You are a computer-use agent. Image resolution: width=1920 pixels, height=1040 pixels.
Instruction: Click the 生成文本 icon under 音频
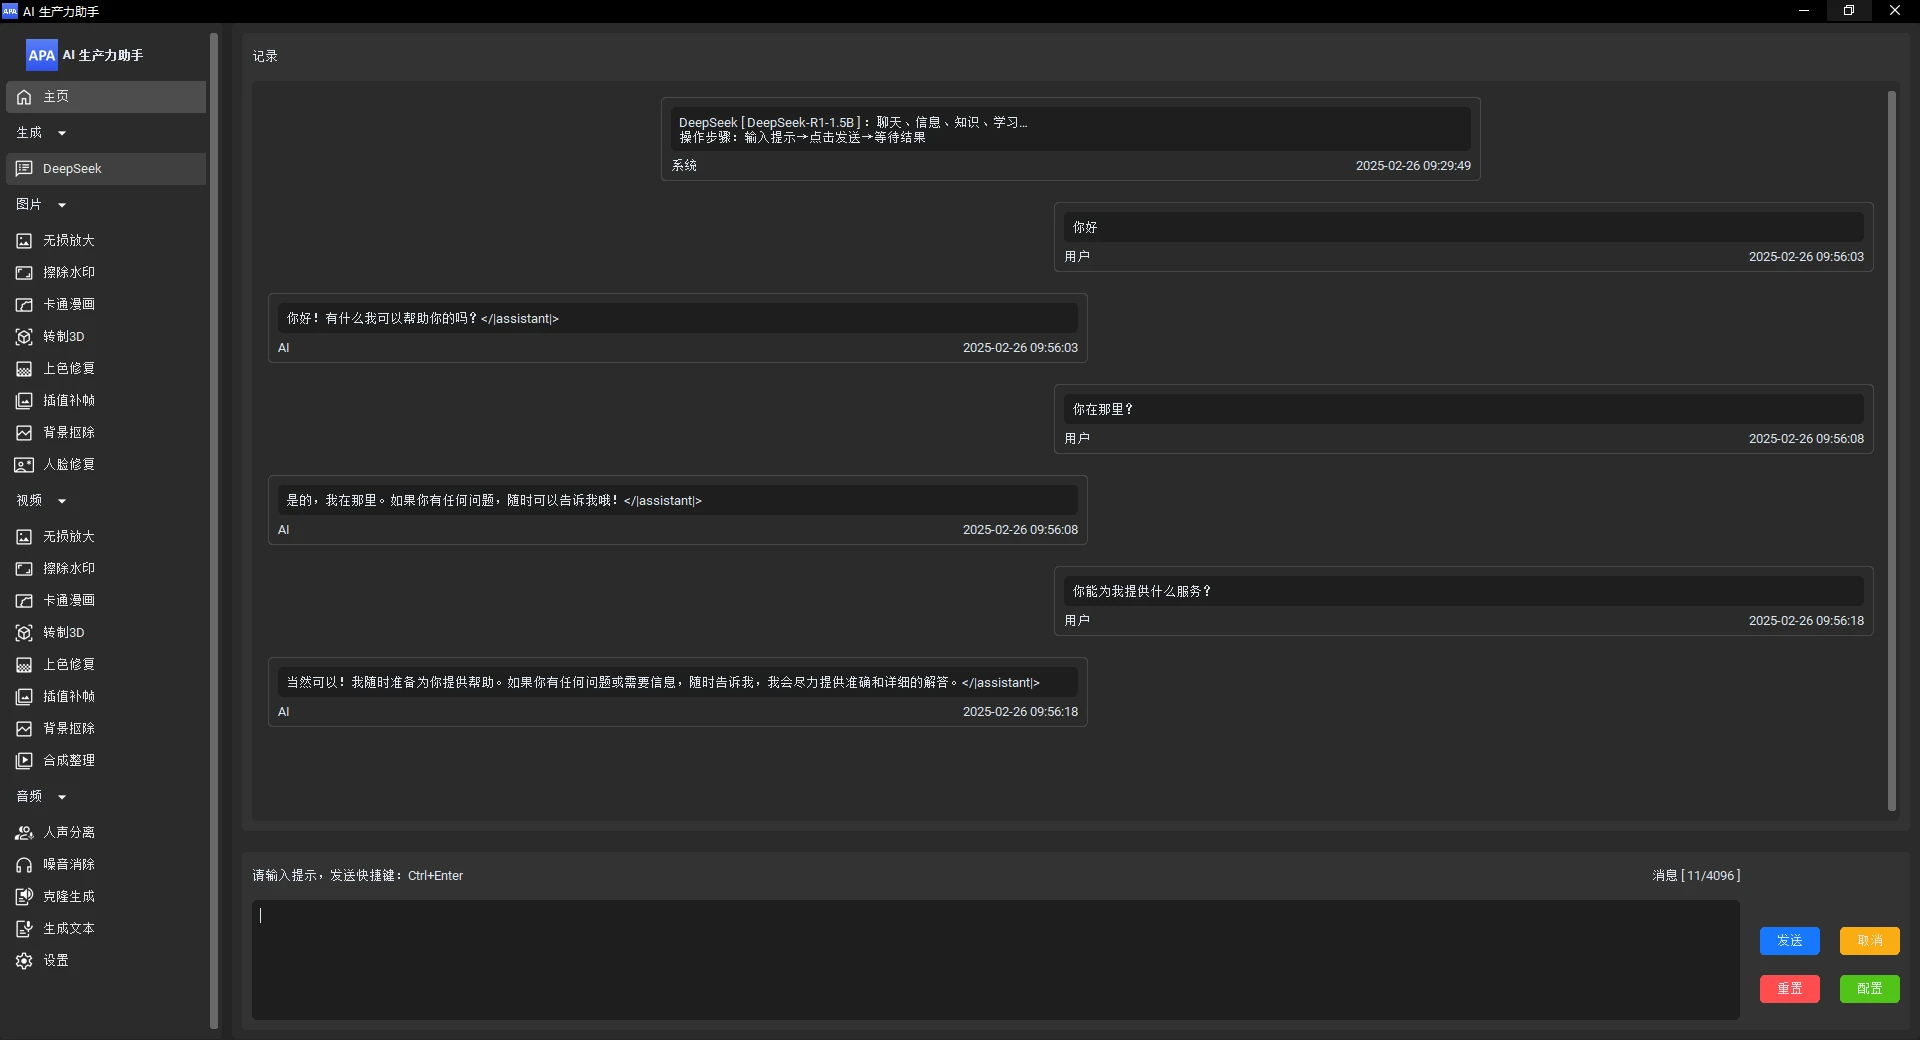[x=24, y=929]
